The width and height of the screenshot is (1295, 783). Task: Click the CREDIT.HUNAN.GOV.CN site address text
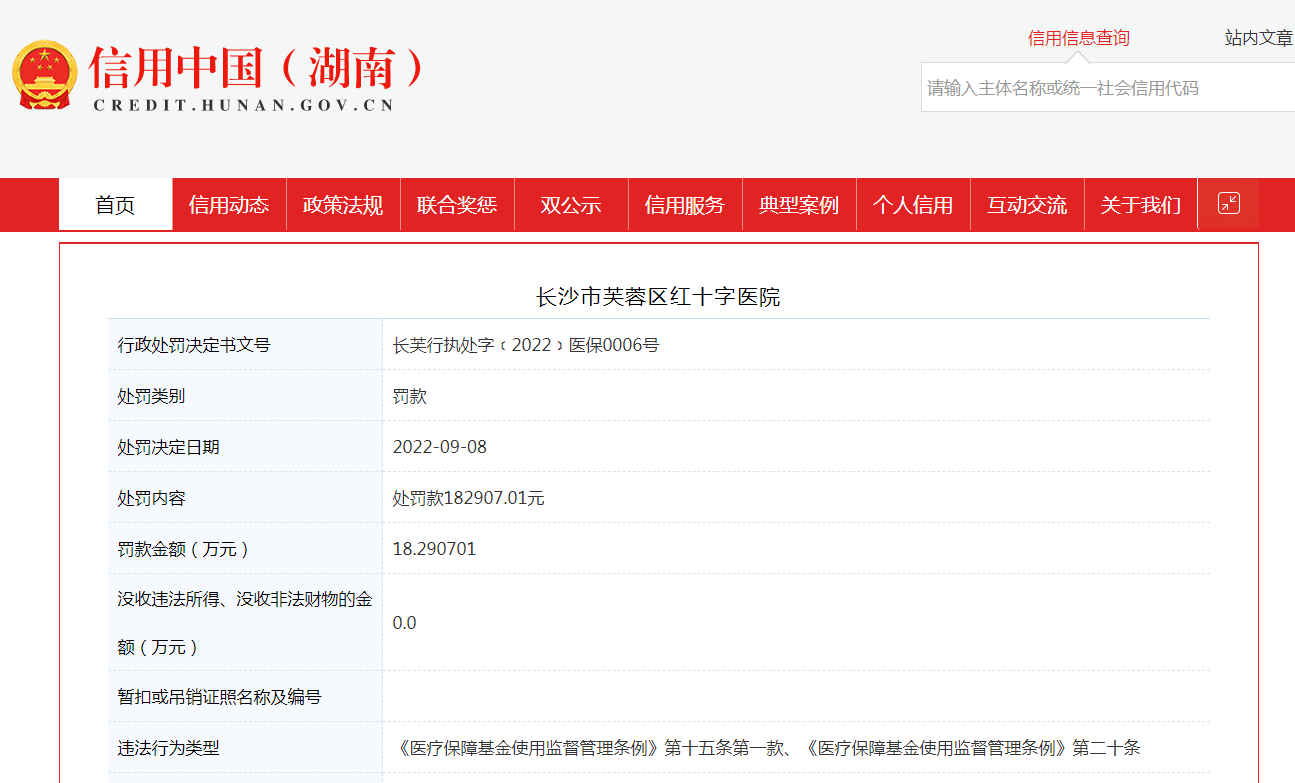(x=244, y=105)
